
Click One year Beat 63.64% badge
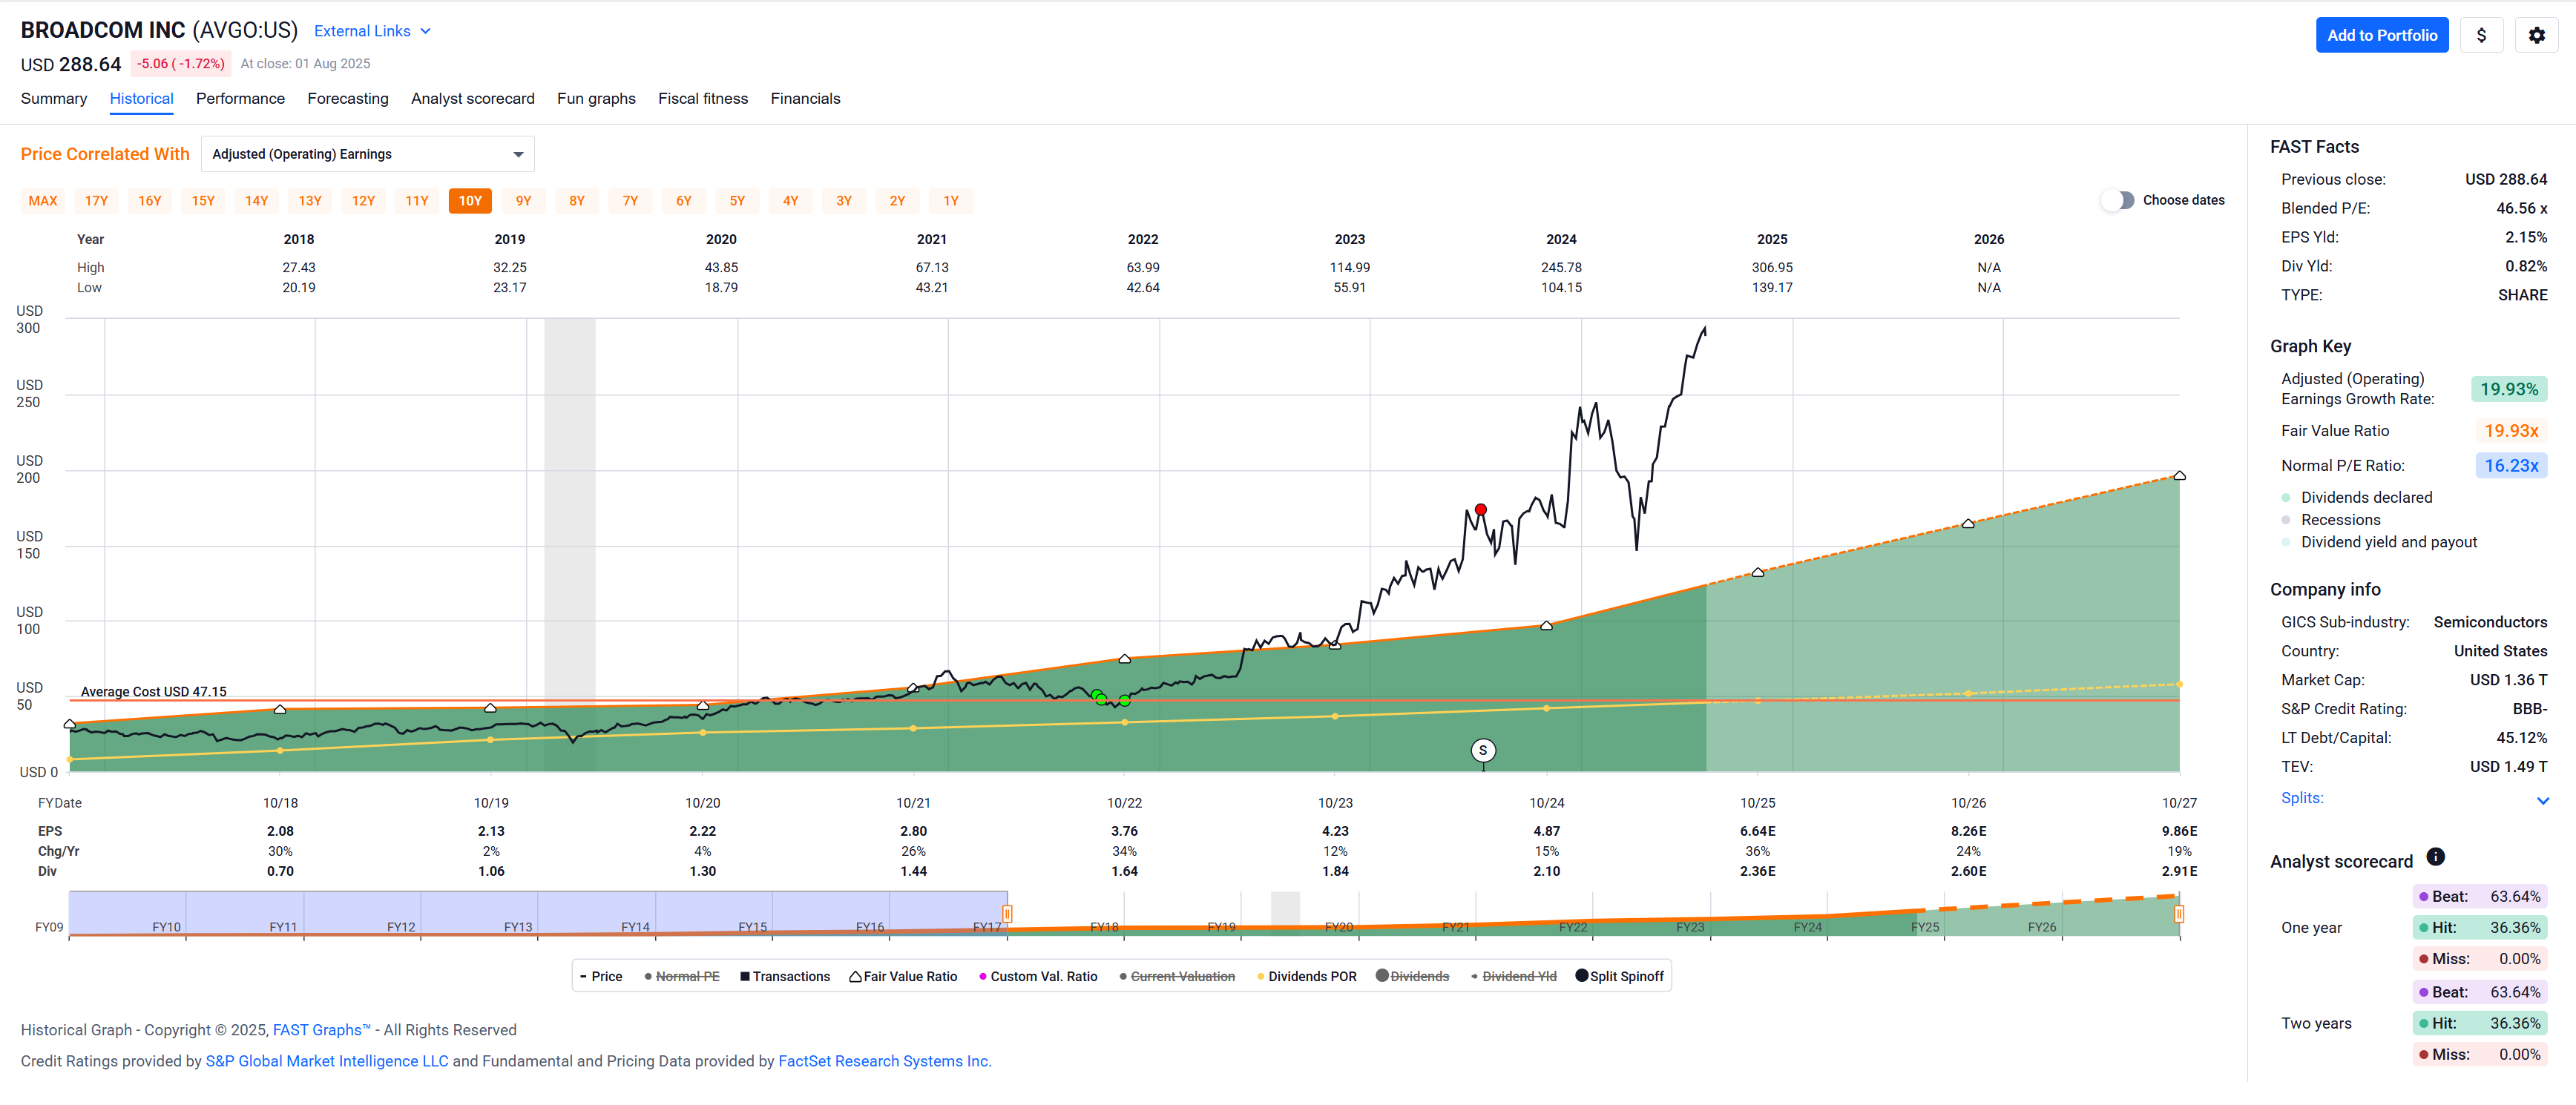tap(2479, 896)
